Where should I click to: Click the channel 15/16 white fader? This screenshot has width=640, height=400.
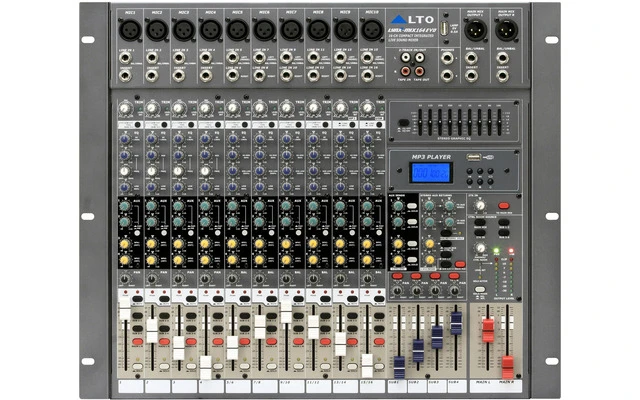[367, 365]
